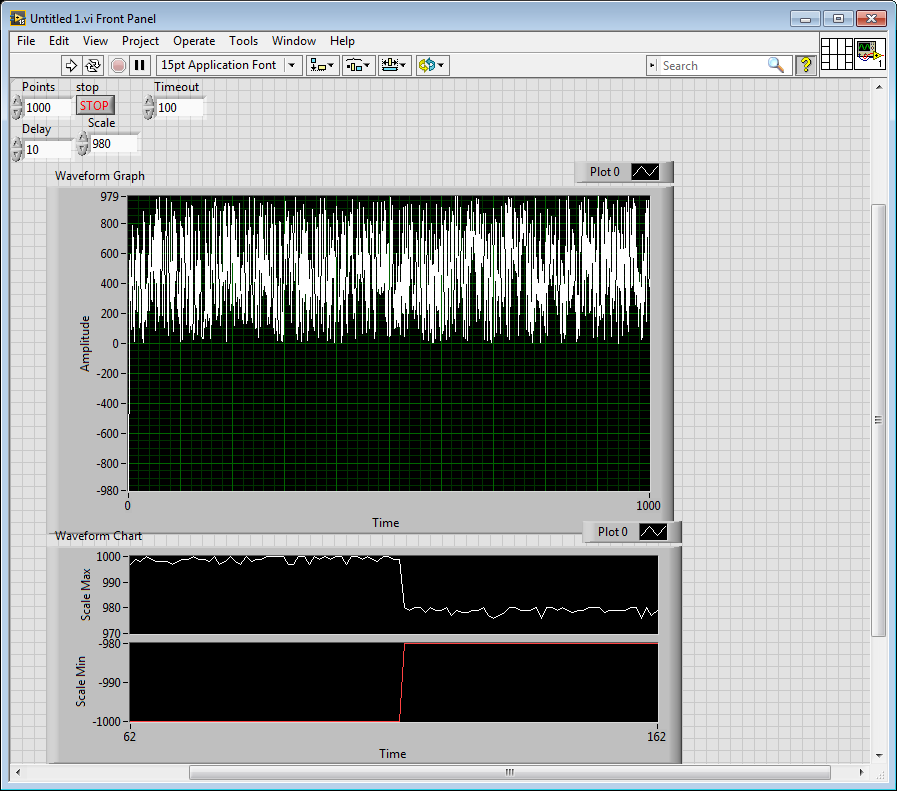This screenshot has height=791, width=897.
Task: Click vertical scrollbar up arrow
Action: click(879, 87)
